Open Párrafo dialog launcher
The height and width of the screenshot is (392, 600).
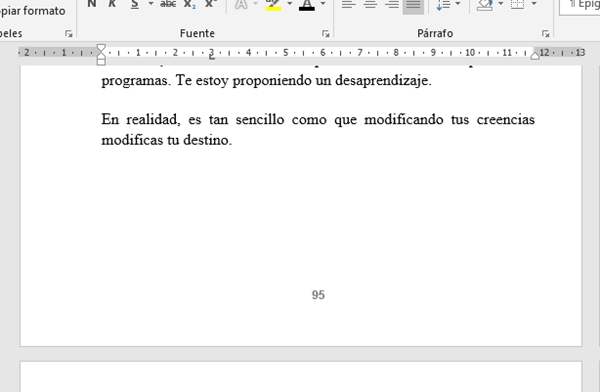click(x=546, y=34)
